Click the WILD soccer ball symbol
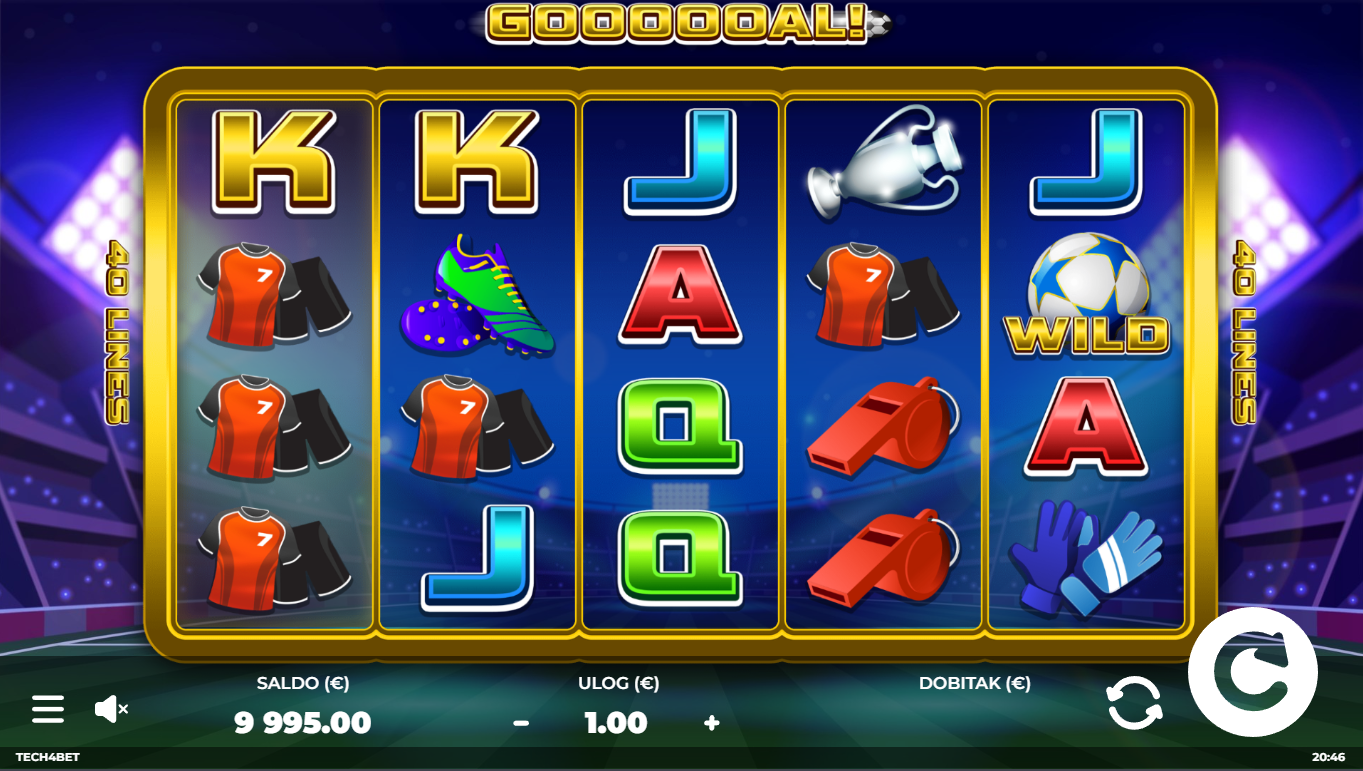This screenshot has width=1363, height=771. point(1086,294)
